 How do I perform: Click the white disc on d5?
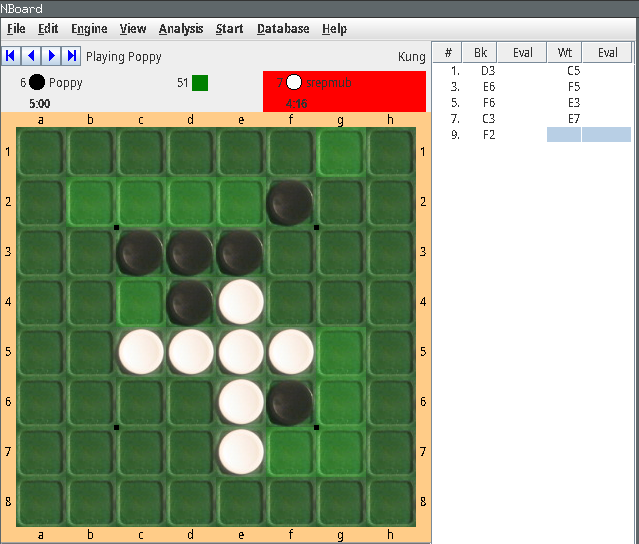(191, 352)
